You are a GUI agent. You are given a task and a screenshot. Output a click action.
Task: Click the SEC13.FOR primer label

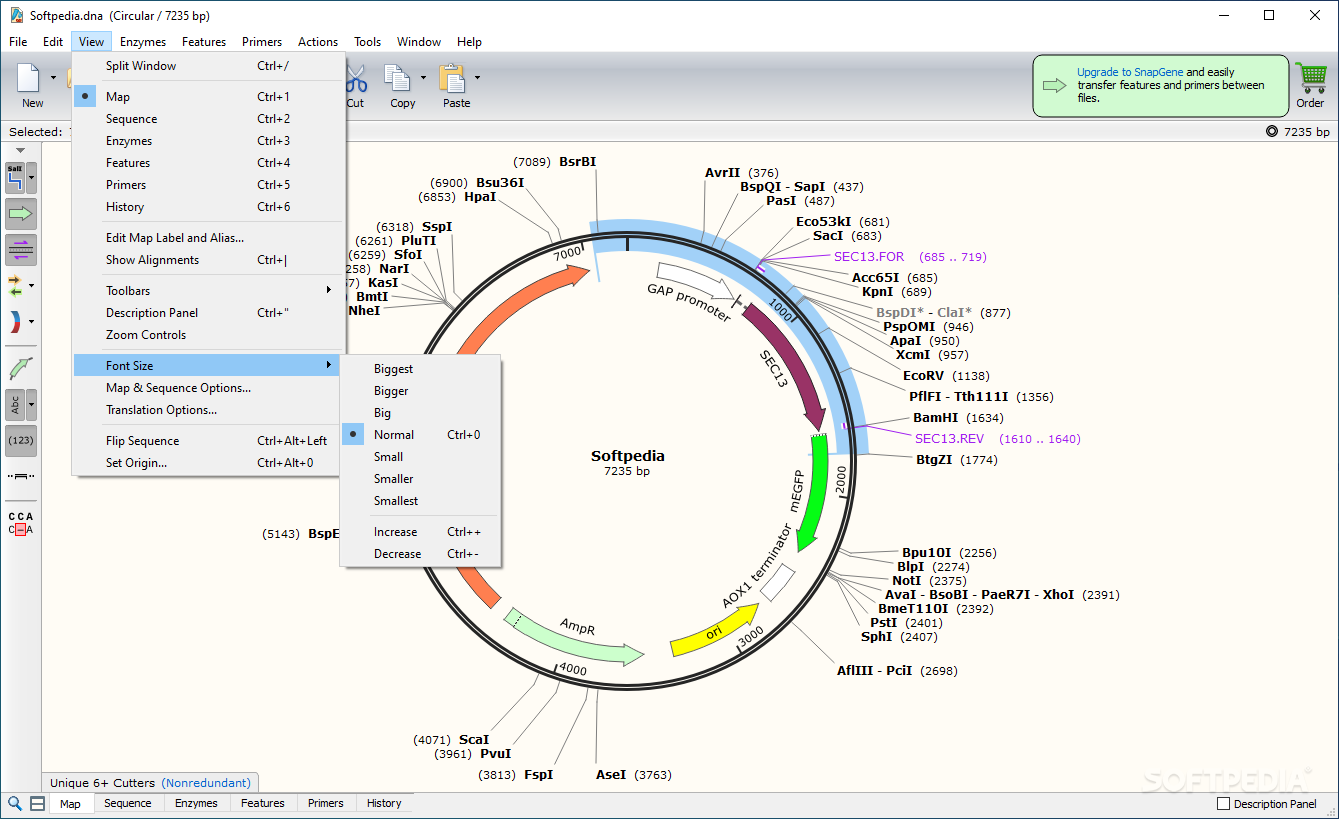point(869,257)
